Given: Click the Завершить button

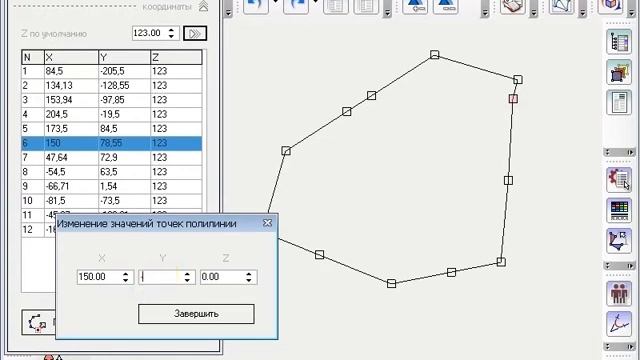Looking at the screenshot, I should pos(196,314).
